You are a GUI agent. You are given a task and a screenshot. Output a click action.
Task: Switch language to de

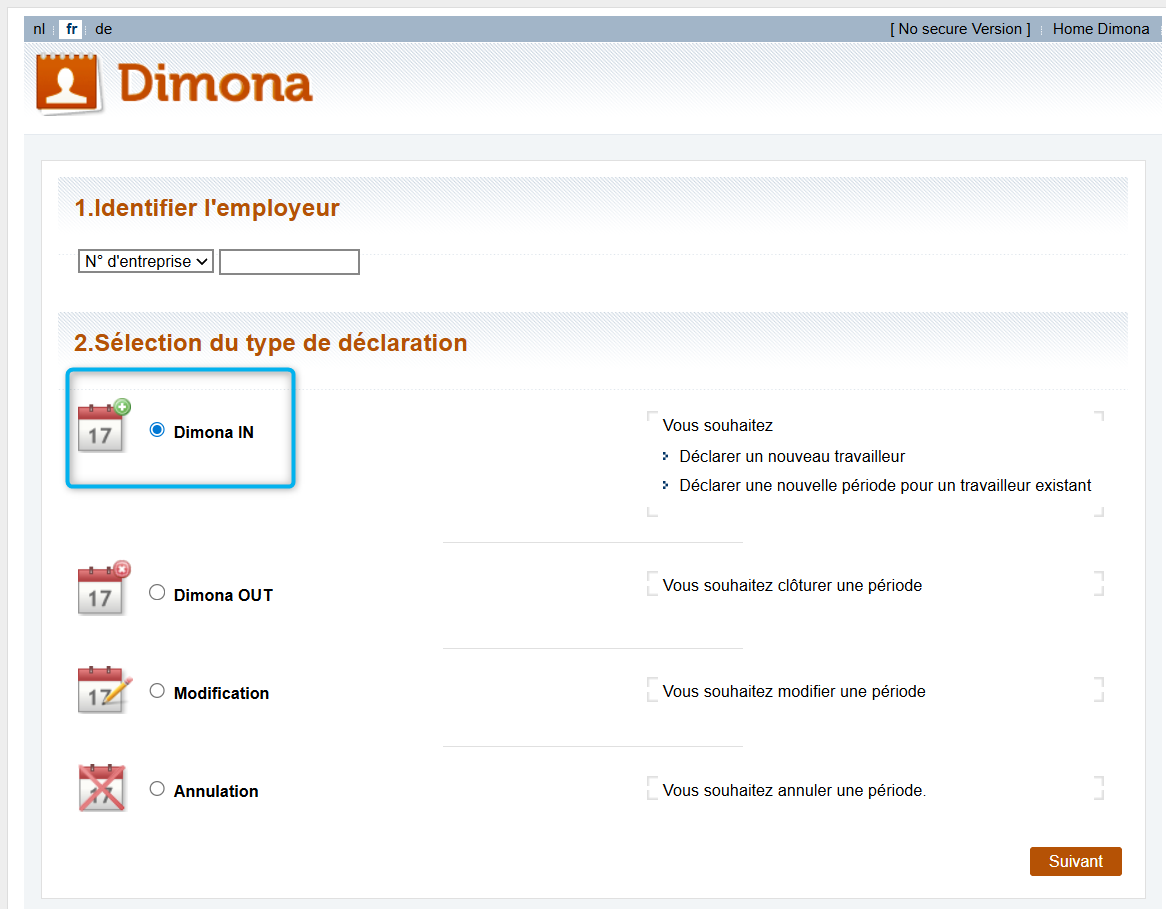pyautogui.click(x=103, y=29)
